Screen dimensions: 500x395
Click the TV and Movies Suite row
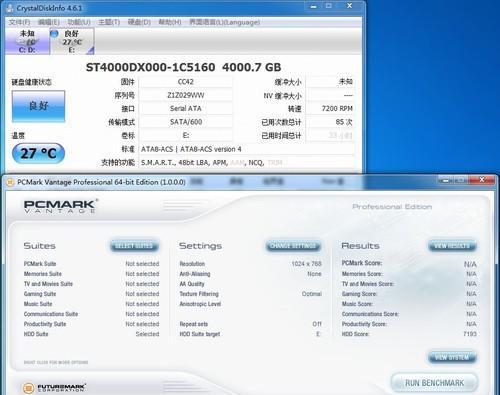[x=91, y=284]
